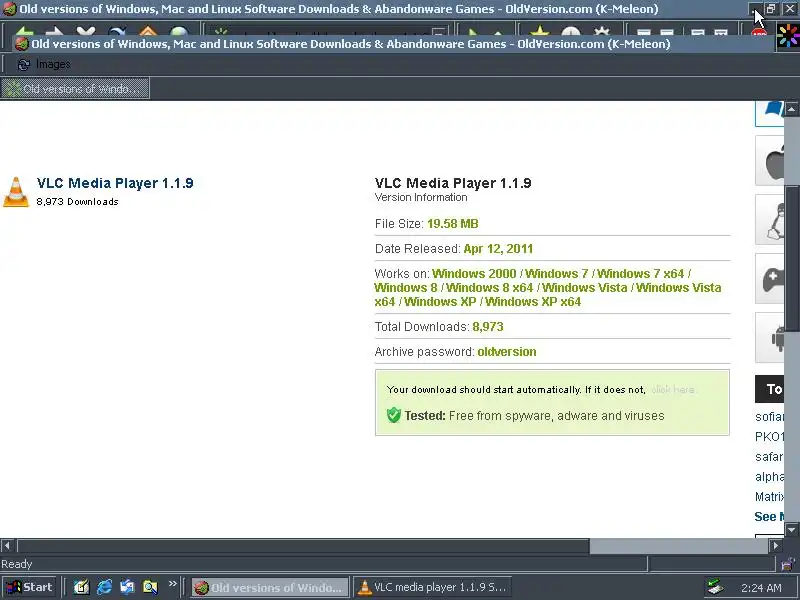The height and width of the screenshot is (600, 800).
Task: Open Outlook Express quick launch icon
Action: (127, 587)
